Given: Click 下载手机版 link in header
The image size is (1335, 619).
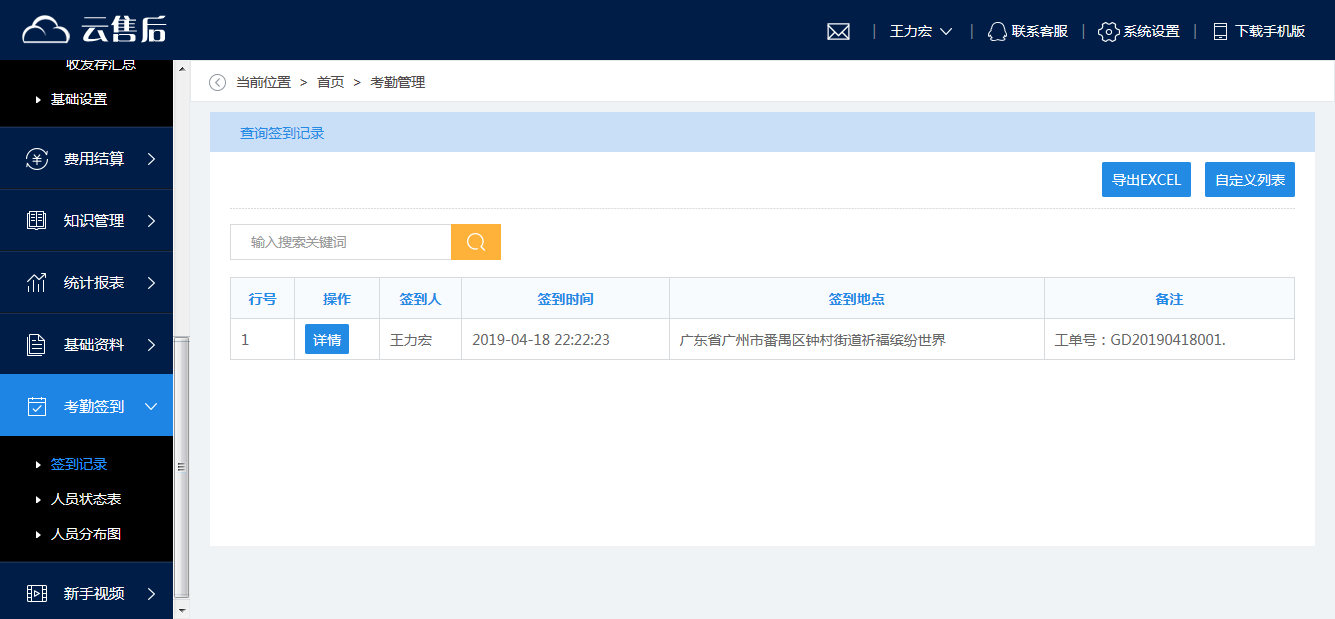Looking at the screenshot, I should click(1270, 31).
